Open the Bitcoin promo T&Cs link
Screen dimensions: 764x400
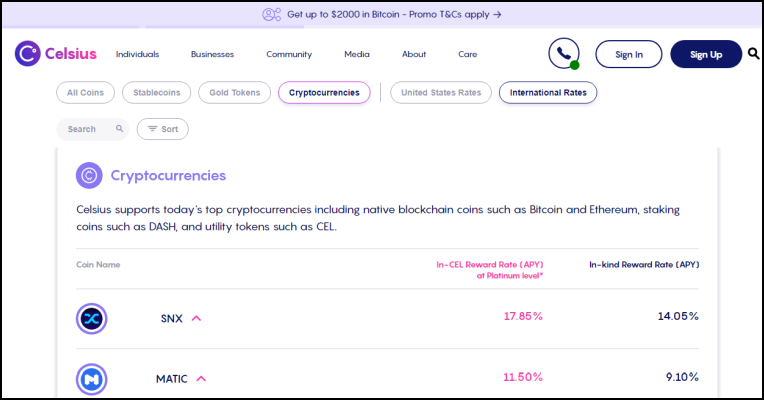394,15
